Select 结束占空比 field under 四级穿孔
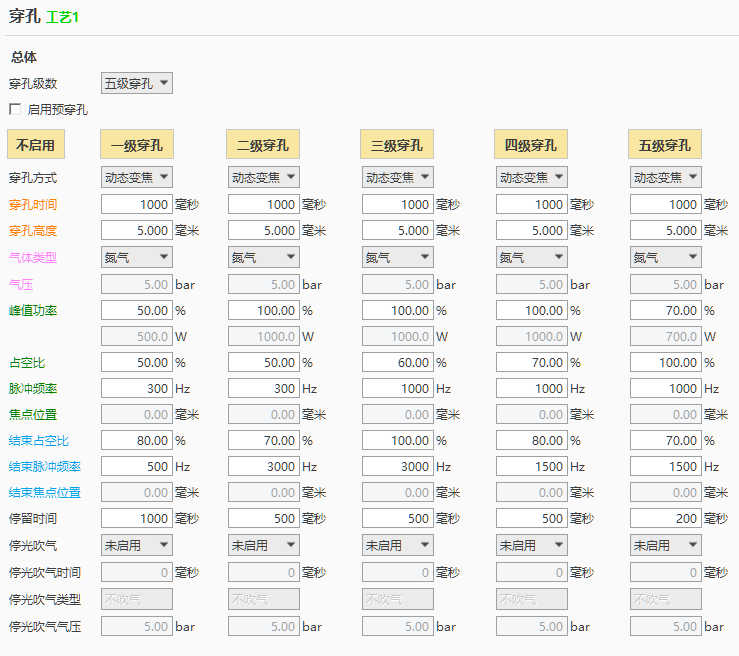This screenshot has width=739, height=656. coord(531,440)
